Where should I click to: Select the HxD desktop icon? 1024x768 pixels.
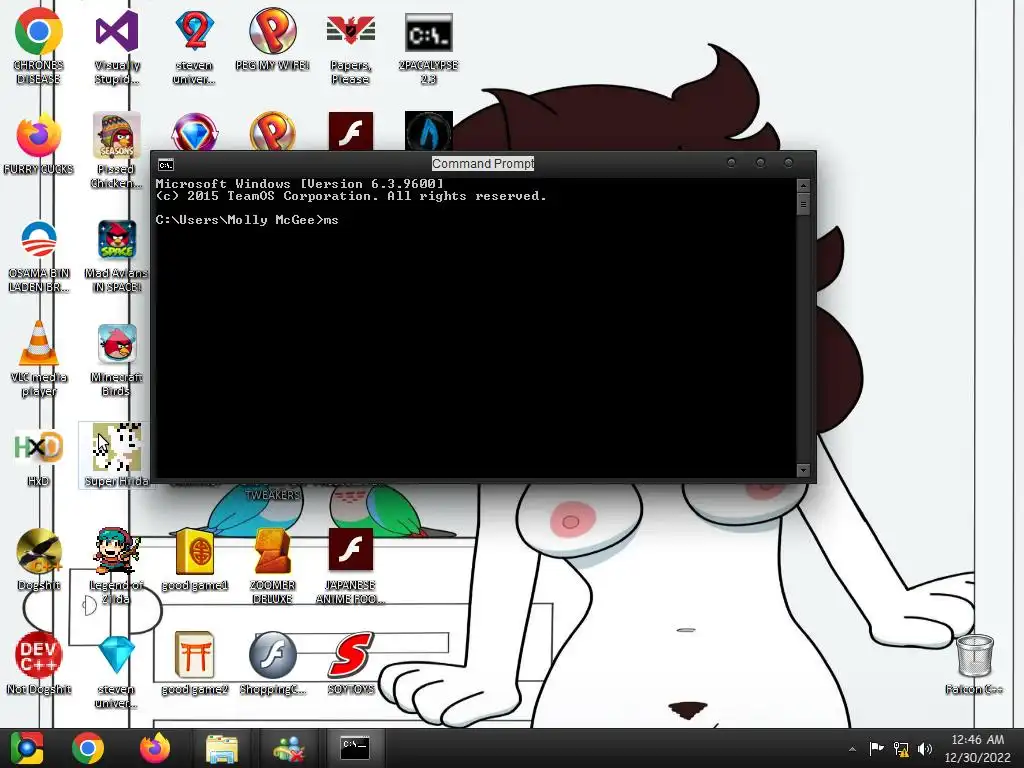tap(39, 457)
